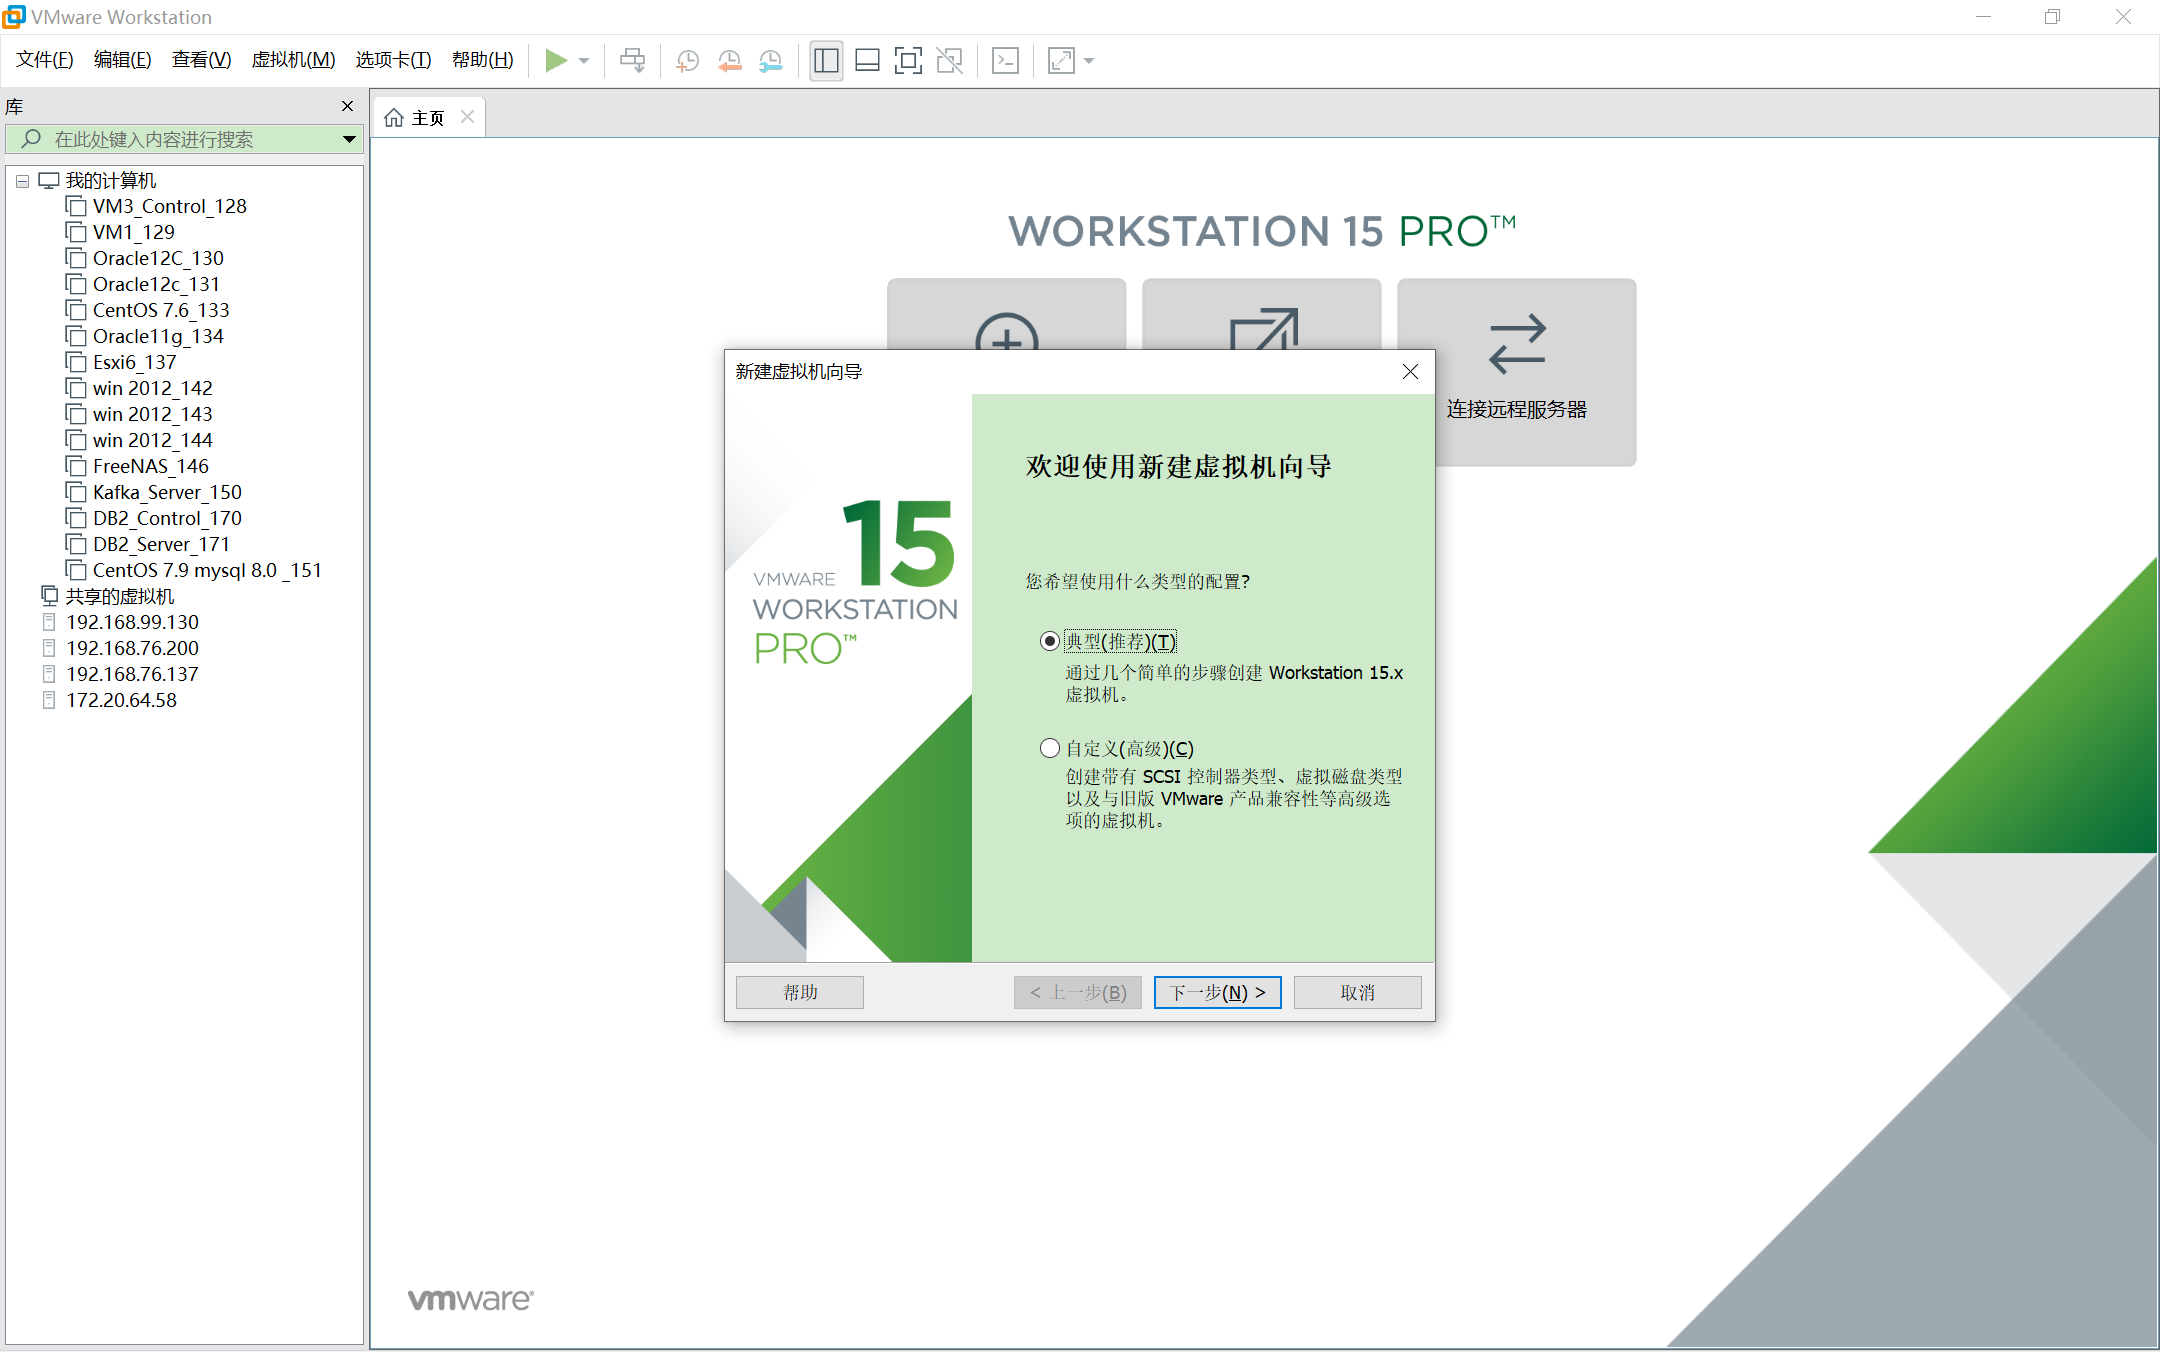
Task: Take a snapshot of the virtual machine
Action: (686, 60)
